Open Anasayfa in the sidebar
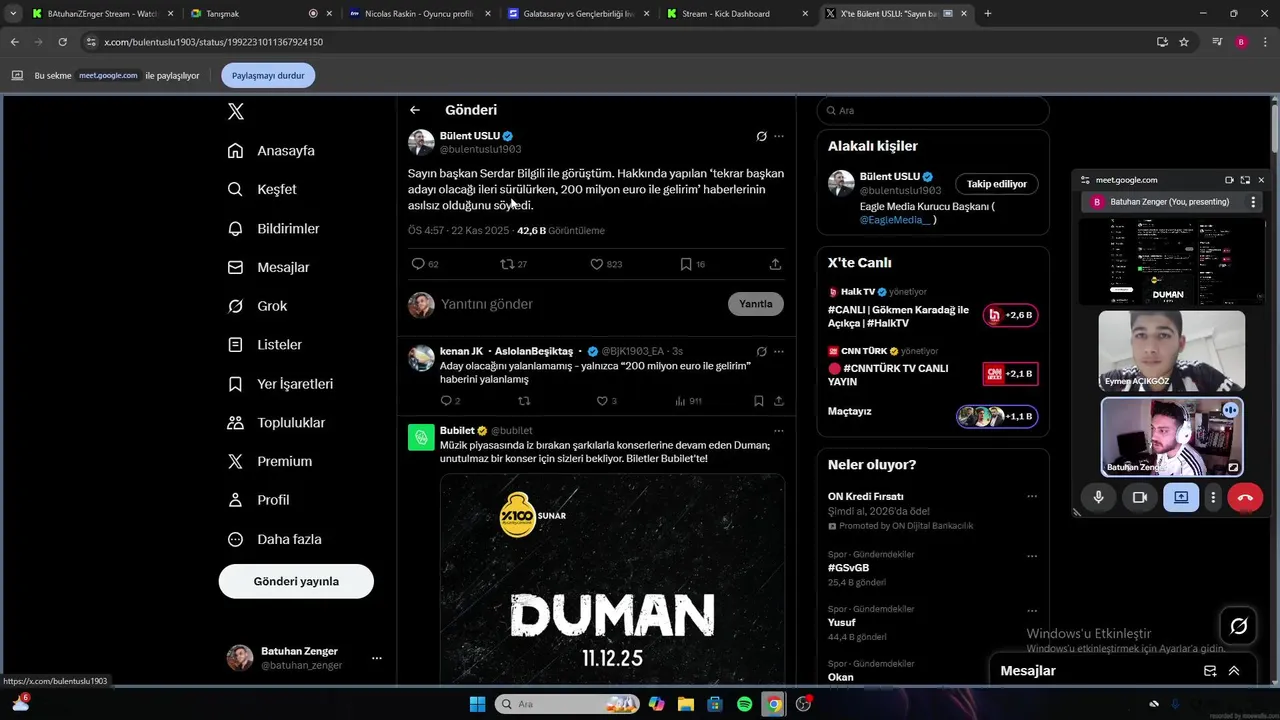 coord(271,151)
